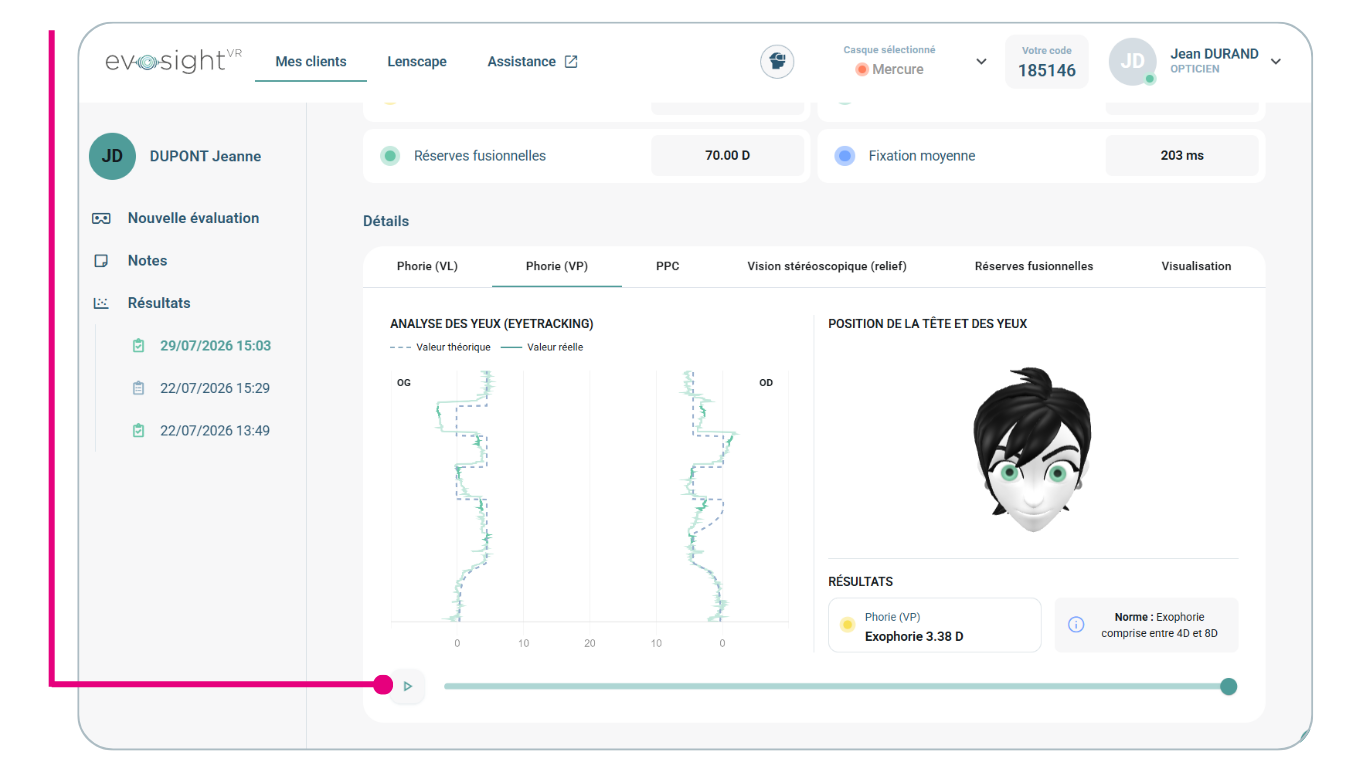Switch to the Phorie (VL) tab
This screenshot has height=772, width=1363.
tap(427, 266)
